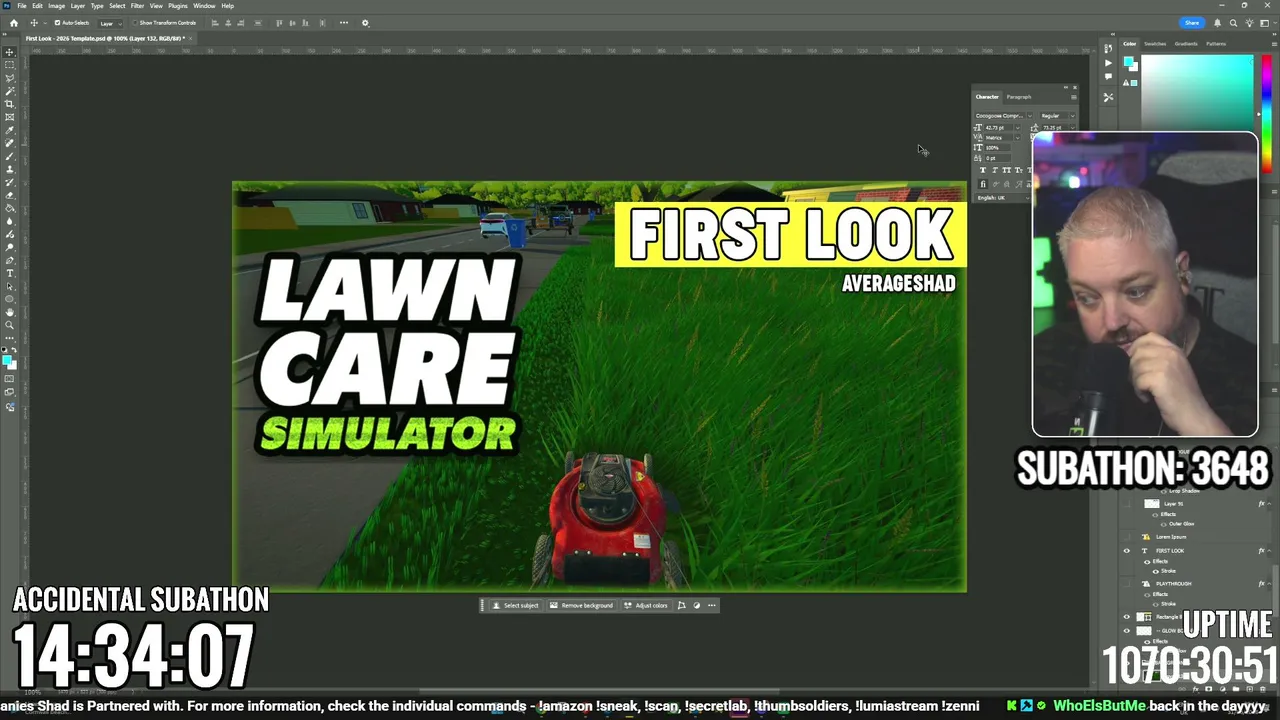Viewport: 1280px width, 720px height.
Task: Select the Frame tool
Action: (x=10, y=117)
